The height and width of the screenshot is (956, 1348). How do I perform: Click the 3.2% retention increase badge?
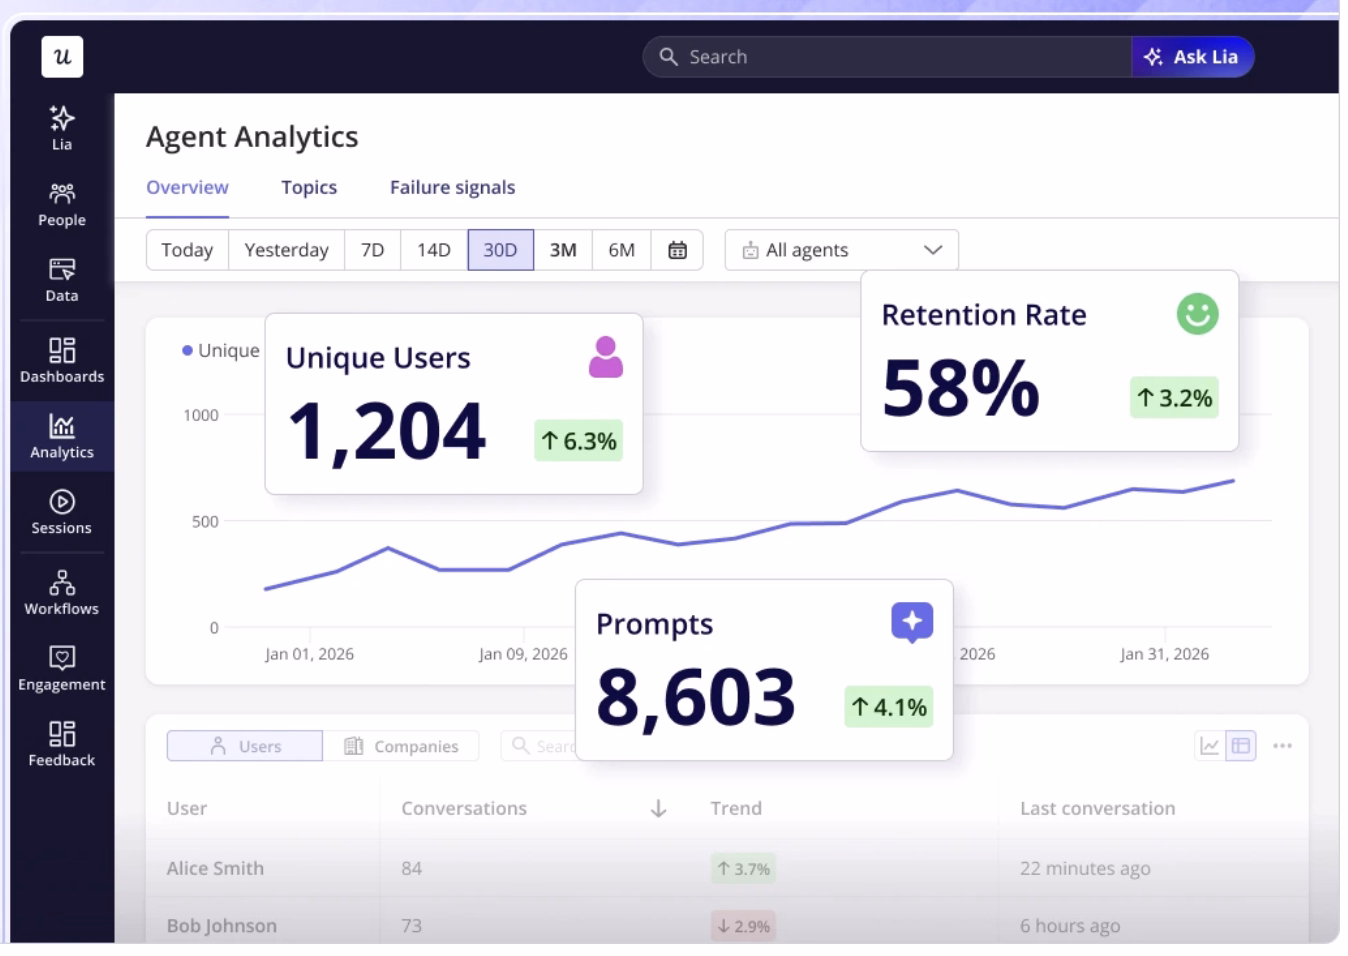click(1174, 398)
